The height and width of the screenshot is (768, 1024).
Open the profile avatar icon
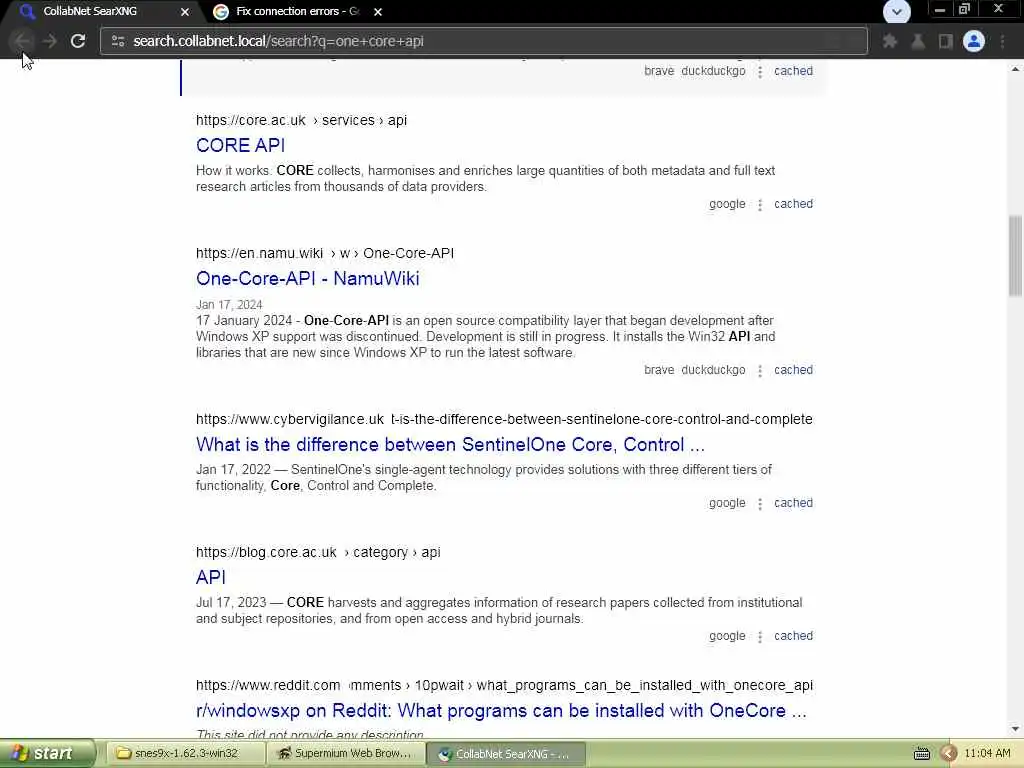point(974,41)
